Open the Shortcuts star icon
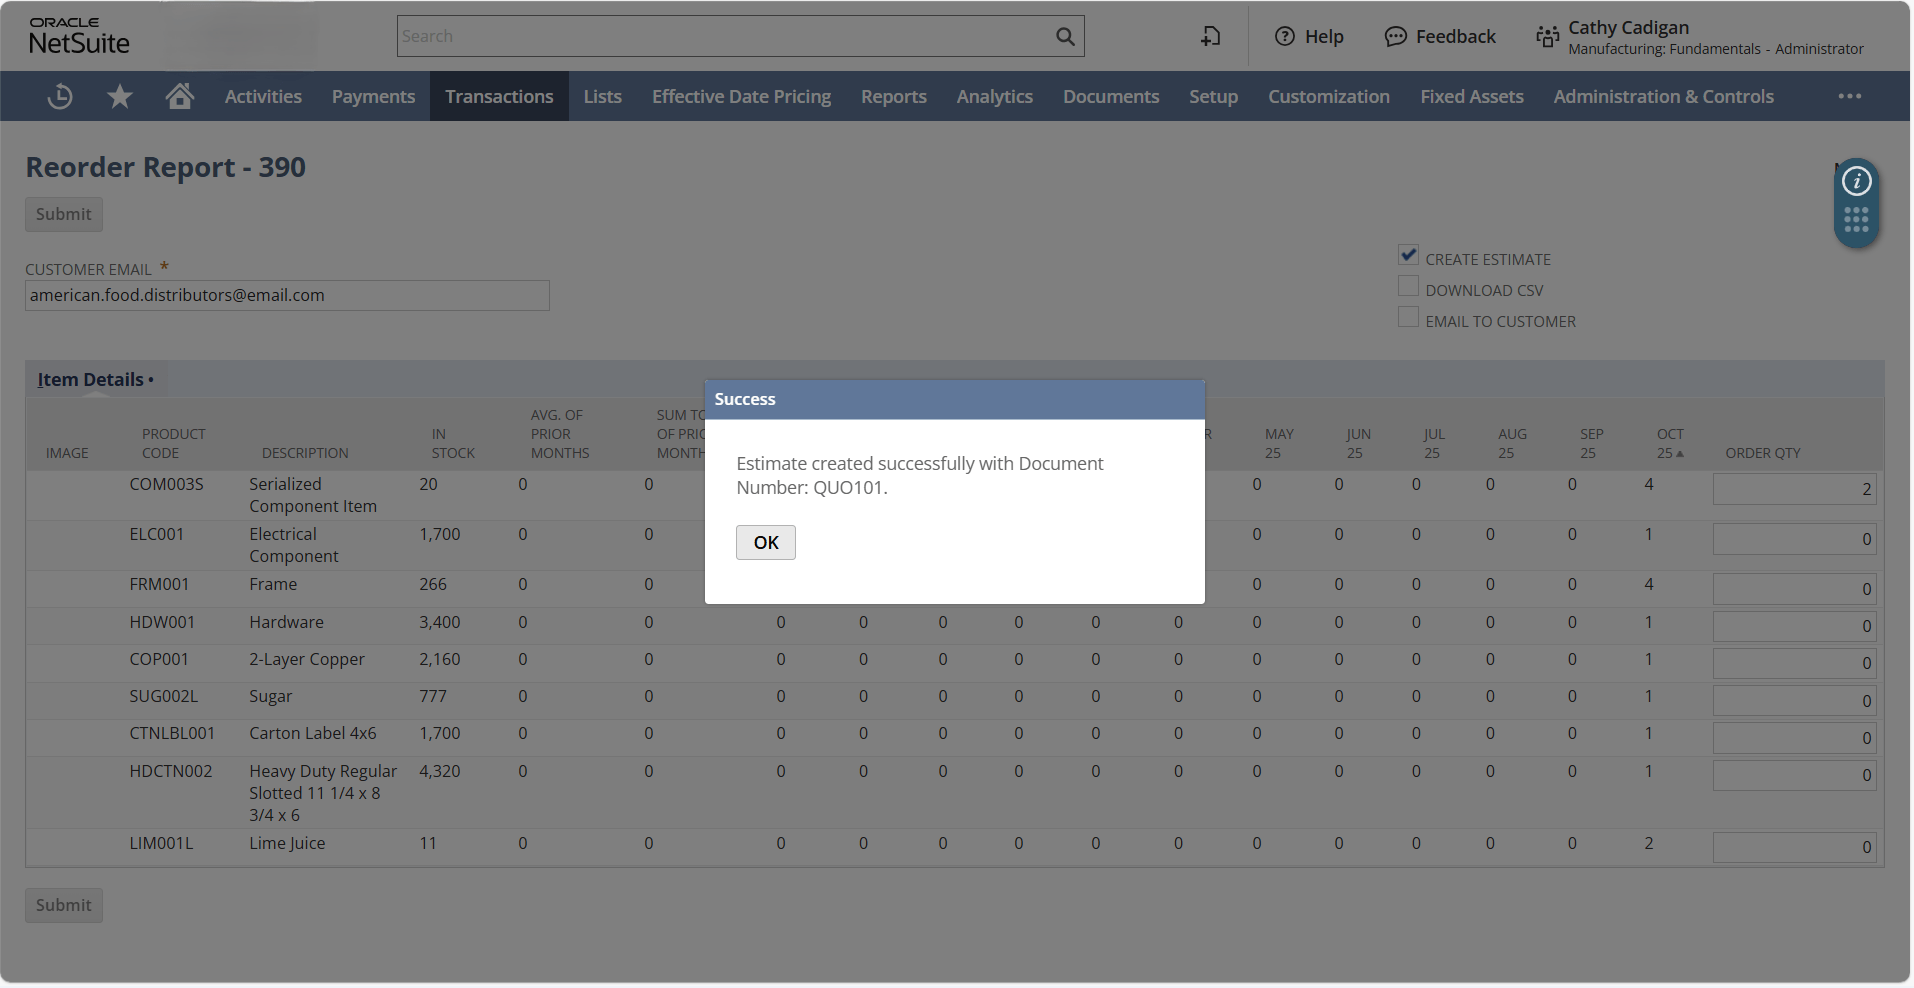The width and height of the screenshot is (1914, 988). point(120,97)
